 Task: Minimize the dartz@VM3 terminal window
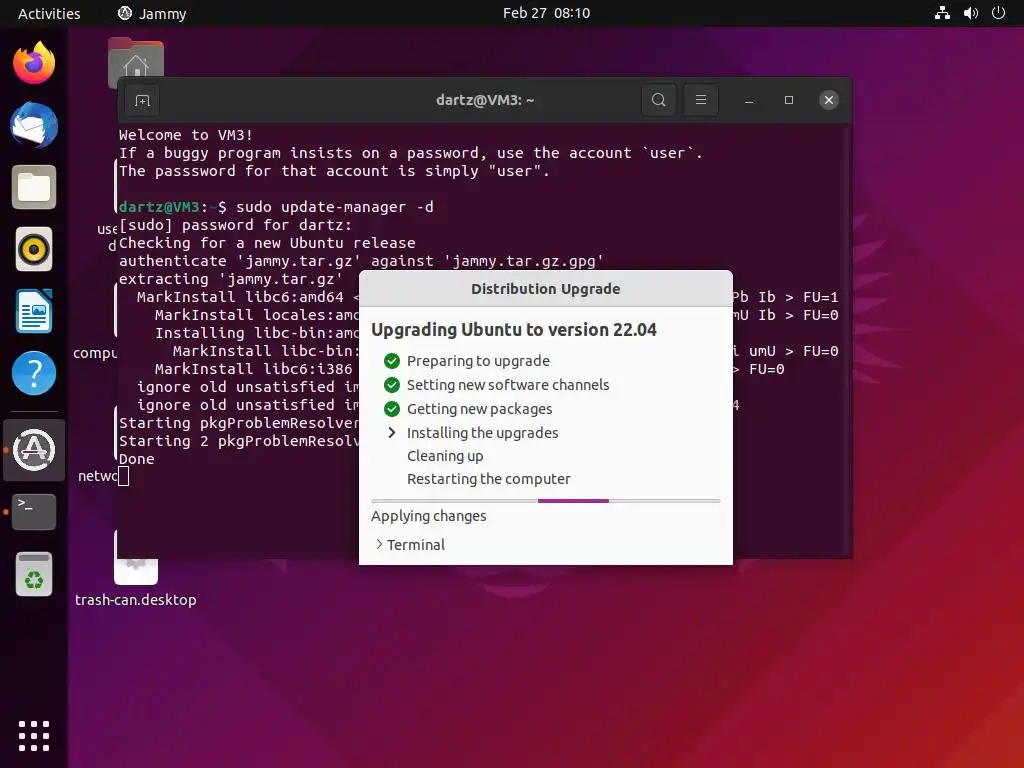(749, 100)
